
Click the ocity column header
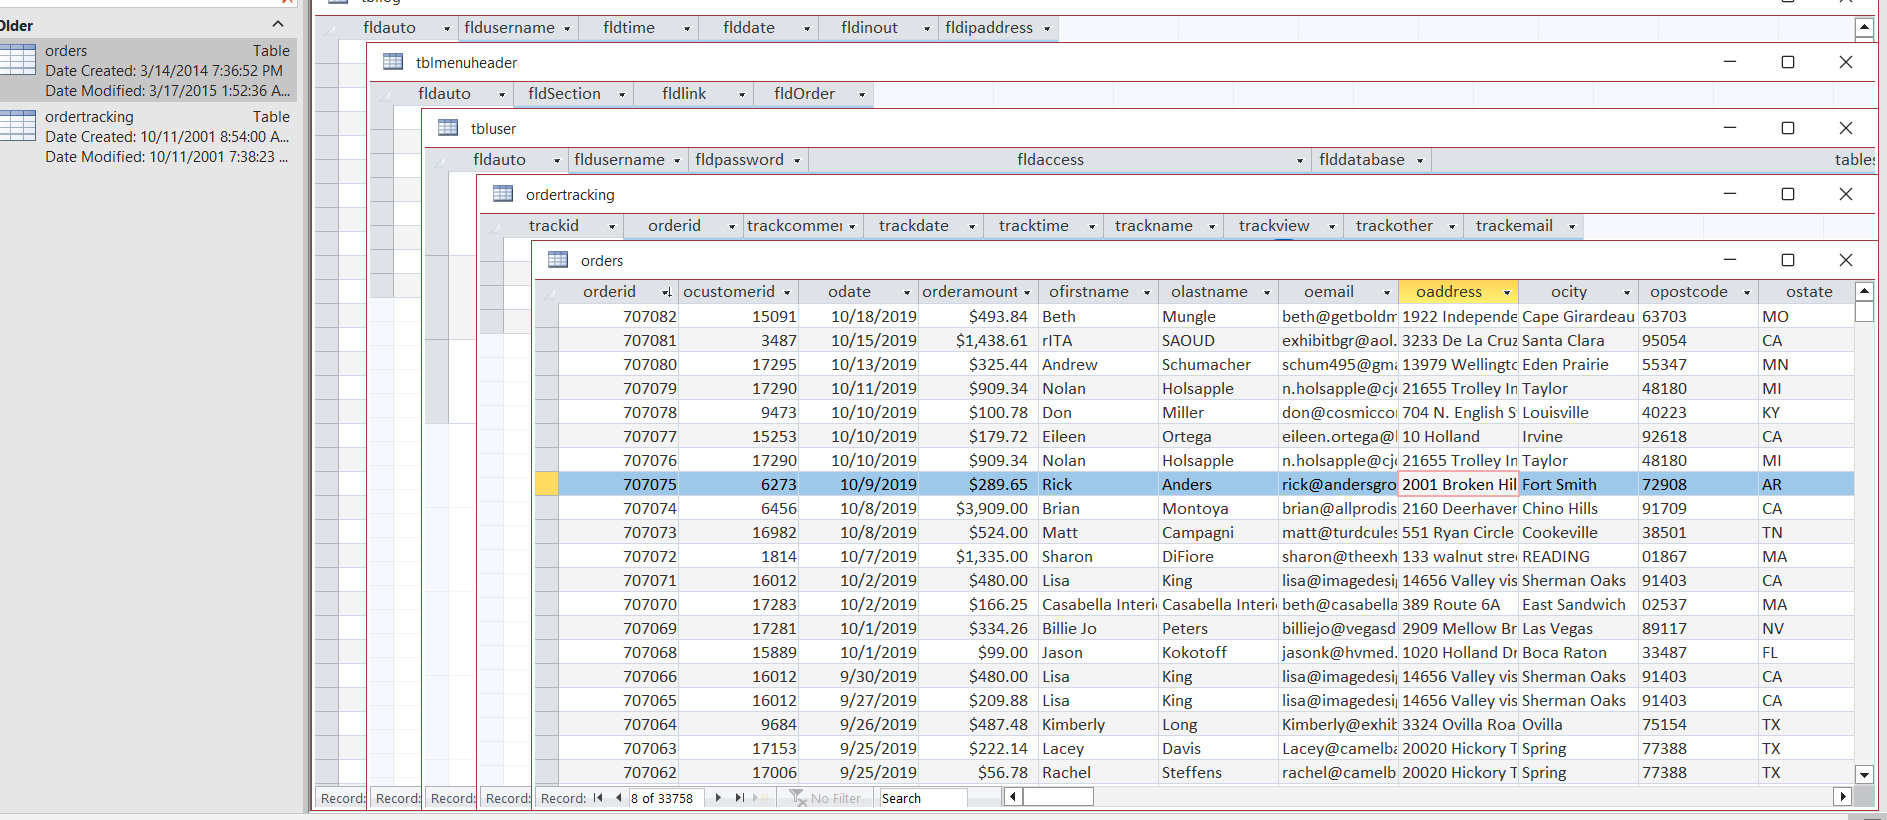[1568, 292]
